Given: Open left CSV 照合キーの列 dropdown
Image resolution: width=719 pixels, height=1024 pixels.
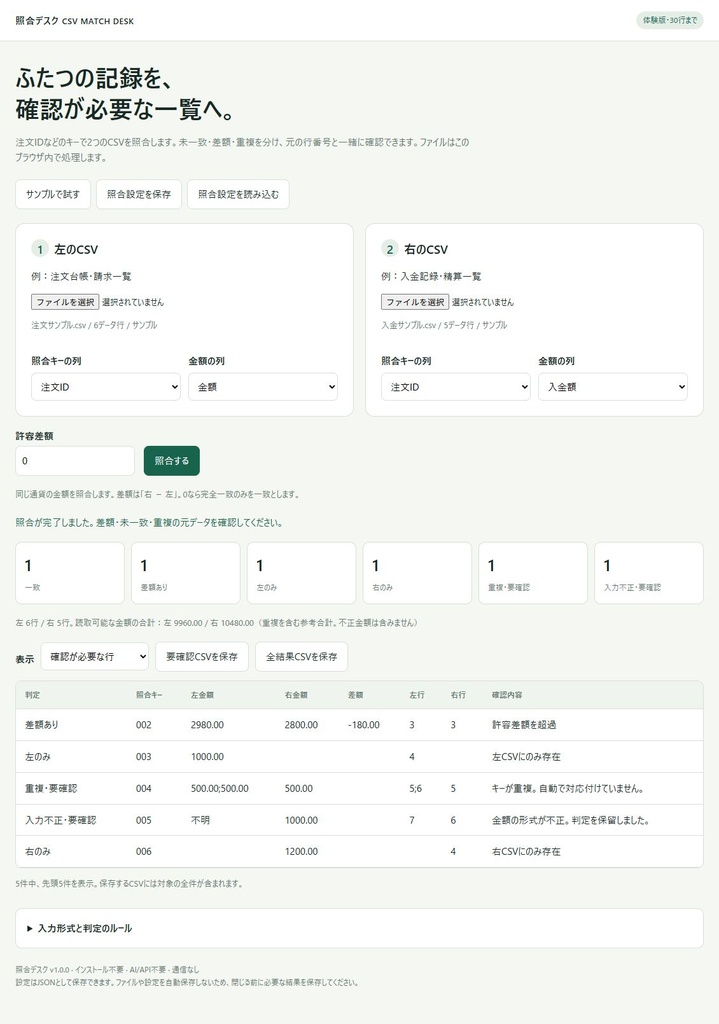Looking at the screenshot, I should point(106,387).
